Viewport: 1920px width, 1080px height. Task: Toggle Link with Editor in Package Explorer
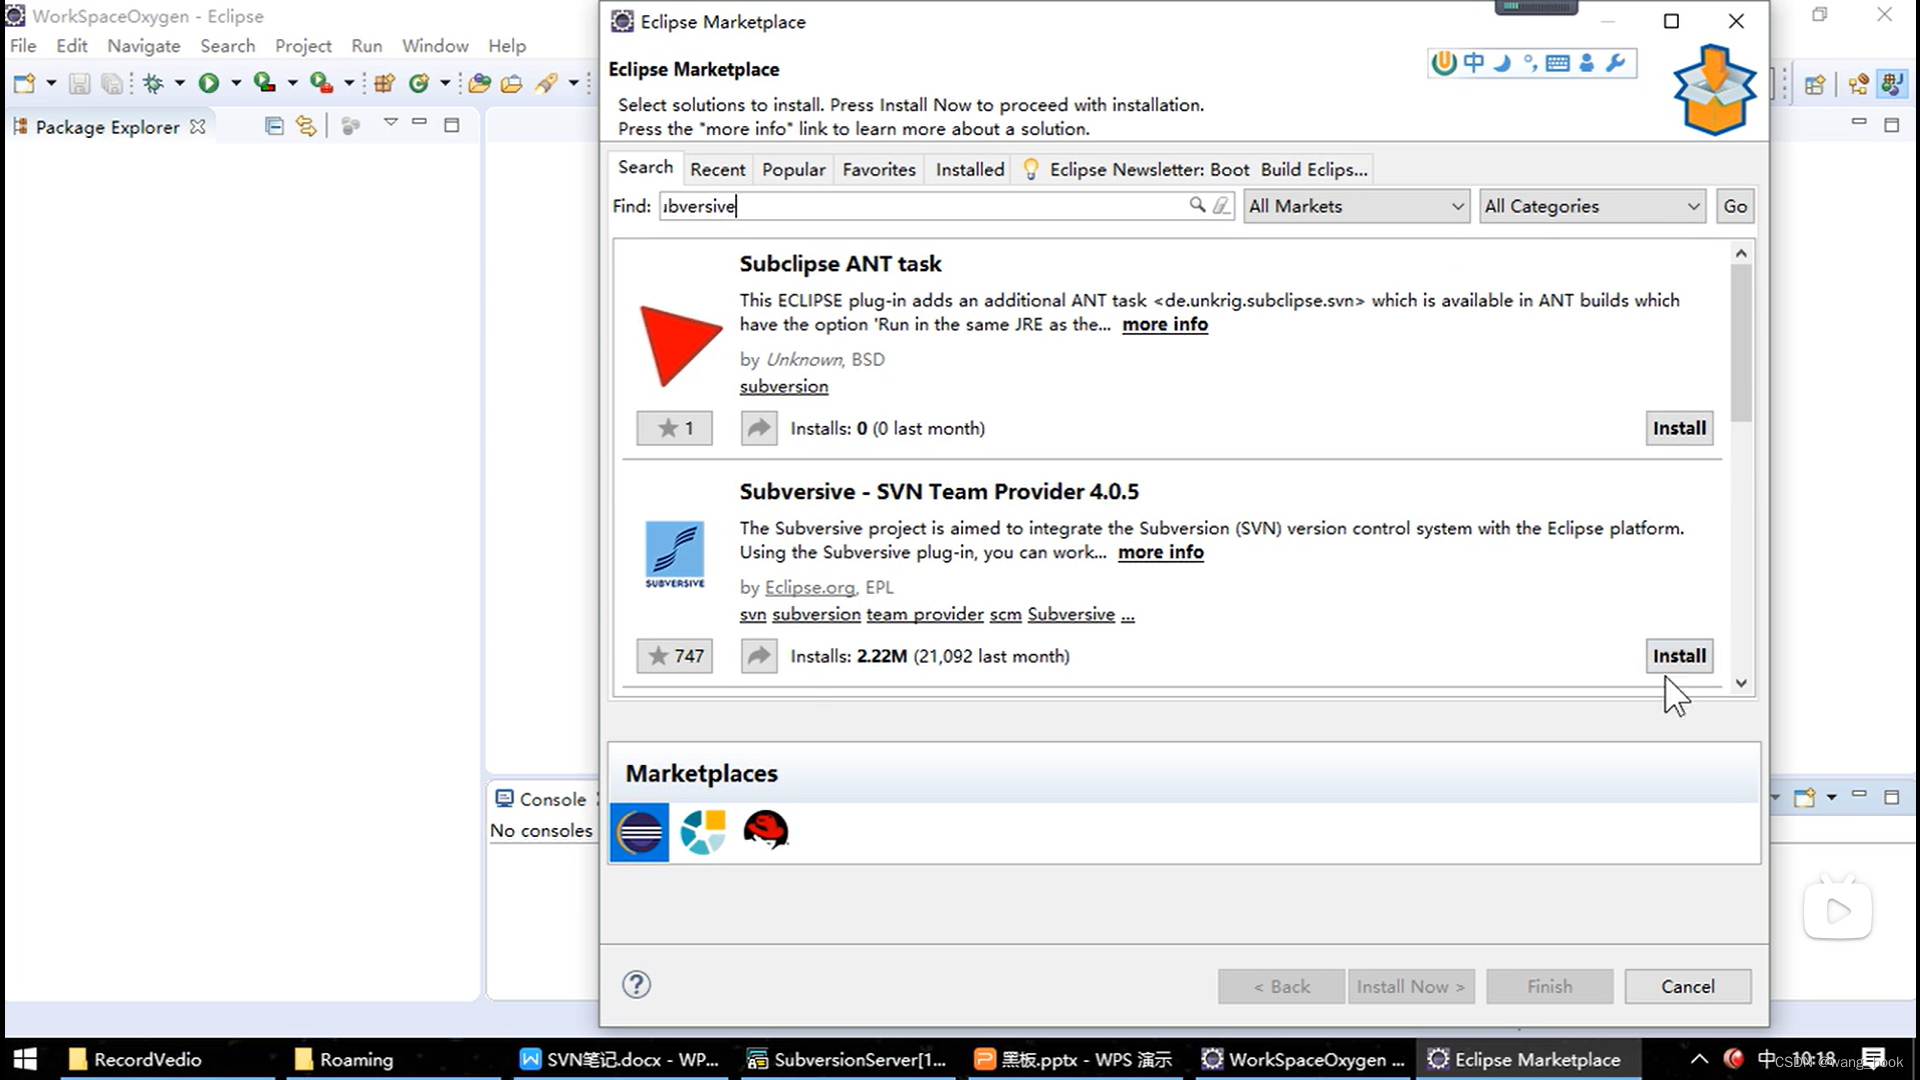coord(306,126)
